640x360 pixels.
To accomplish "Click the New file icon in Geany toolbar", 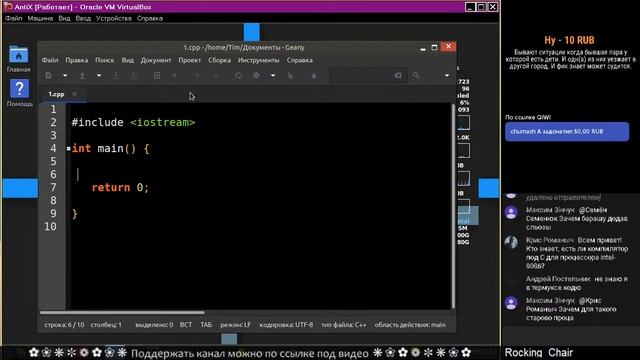I will point(49,76).
